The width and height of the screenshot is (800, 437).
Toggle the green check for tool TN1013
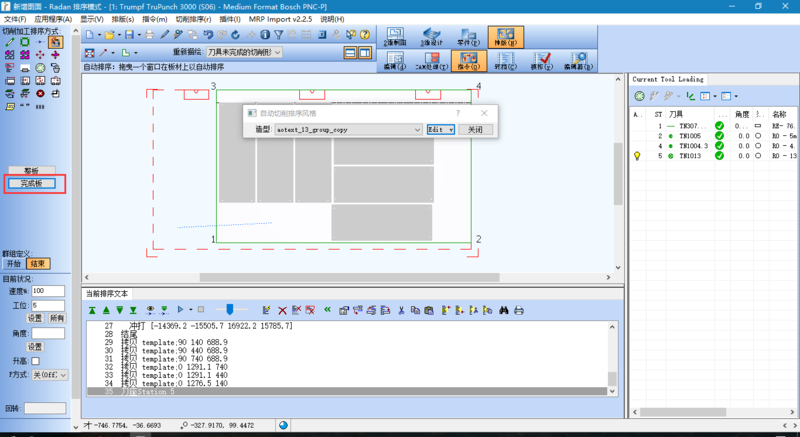click(718, 156)
